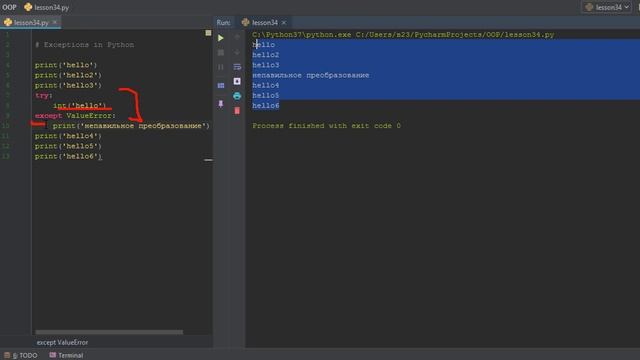Rerun lesson34 with the green play icon
Viewport: 640px width, 360px height.
220,38
